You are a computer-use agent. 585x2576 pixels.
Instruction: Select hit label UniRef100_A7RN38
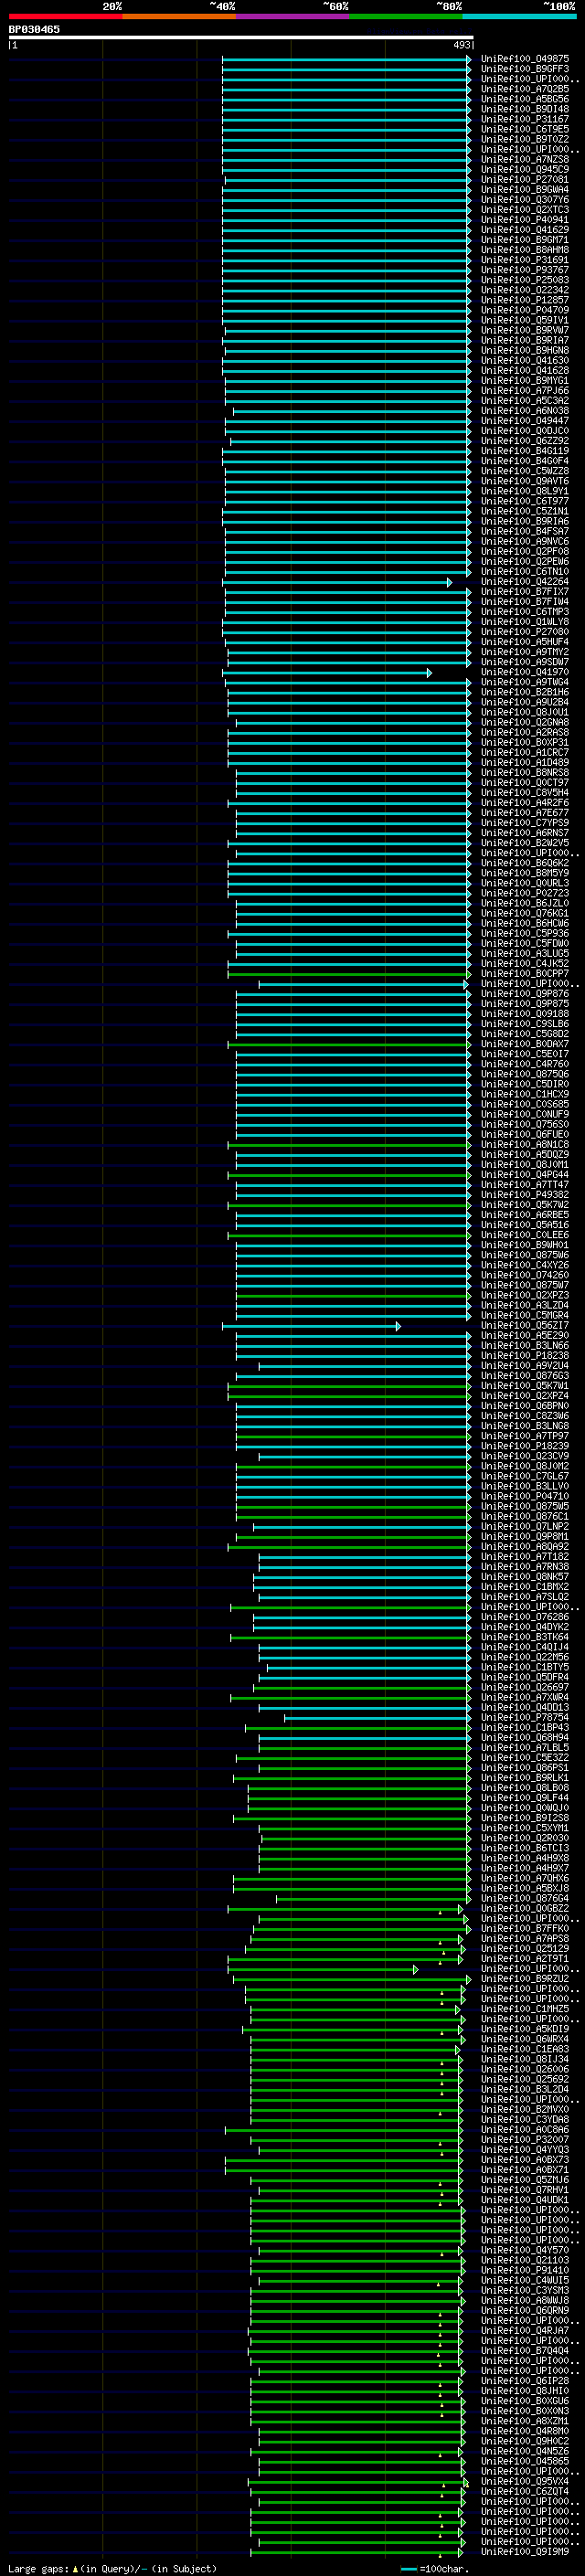tap(524, 1567)
